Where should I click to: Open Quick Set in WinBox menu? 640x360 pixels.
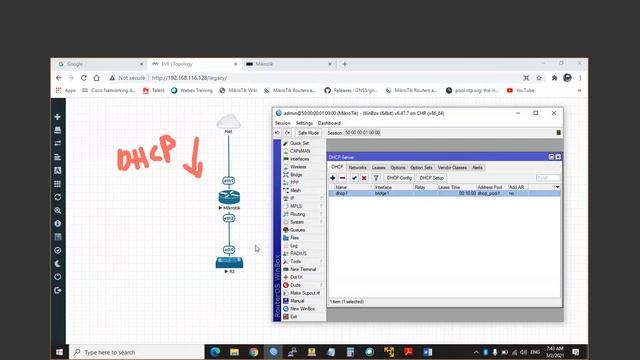tap(299, 143)
